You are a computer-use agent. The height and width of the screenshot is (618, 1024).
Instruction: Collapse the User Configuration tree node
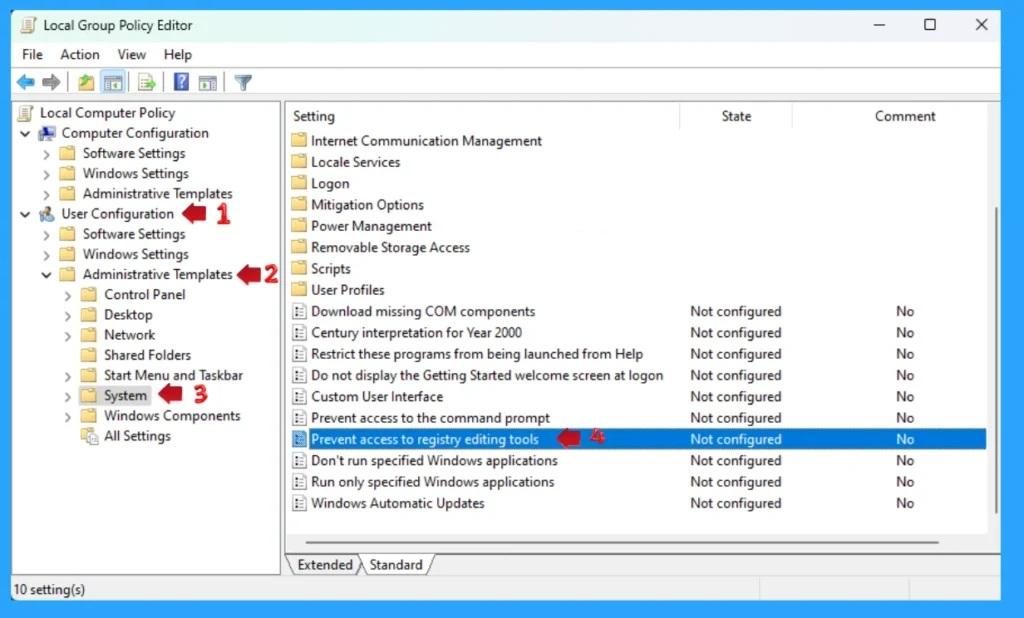[25, 214]
